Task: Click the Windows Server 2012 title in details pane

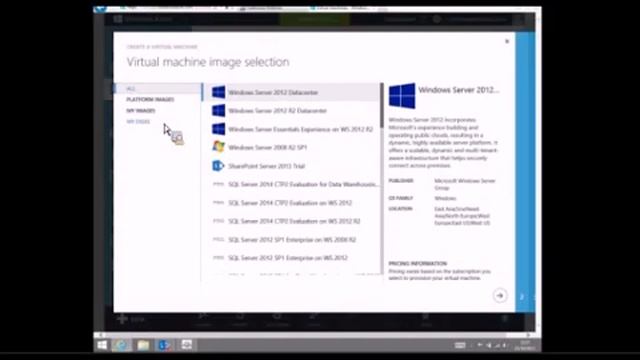Action: click(x=458, y=90)
